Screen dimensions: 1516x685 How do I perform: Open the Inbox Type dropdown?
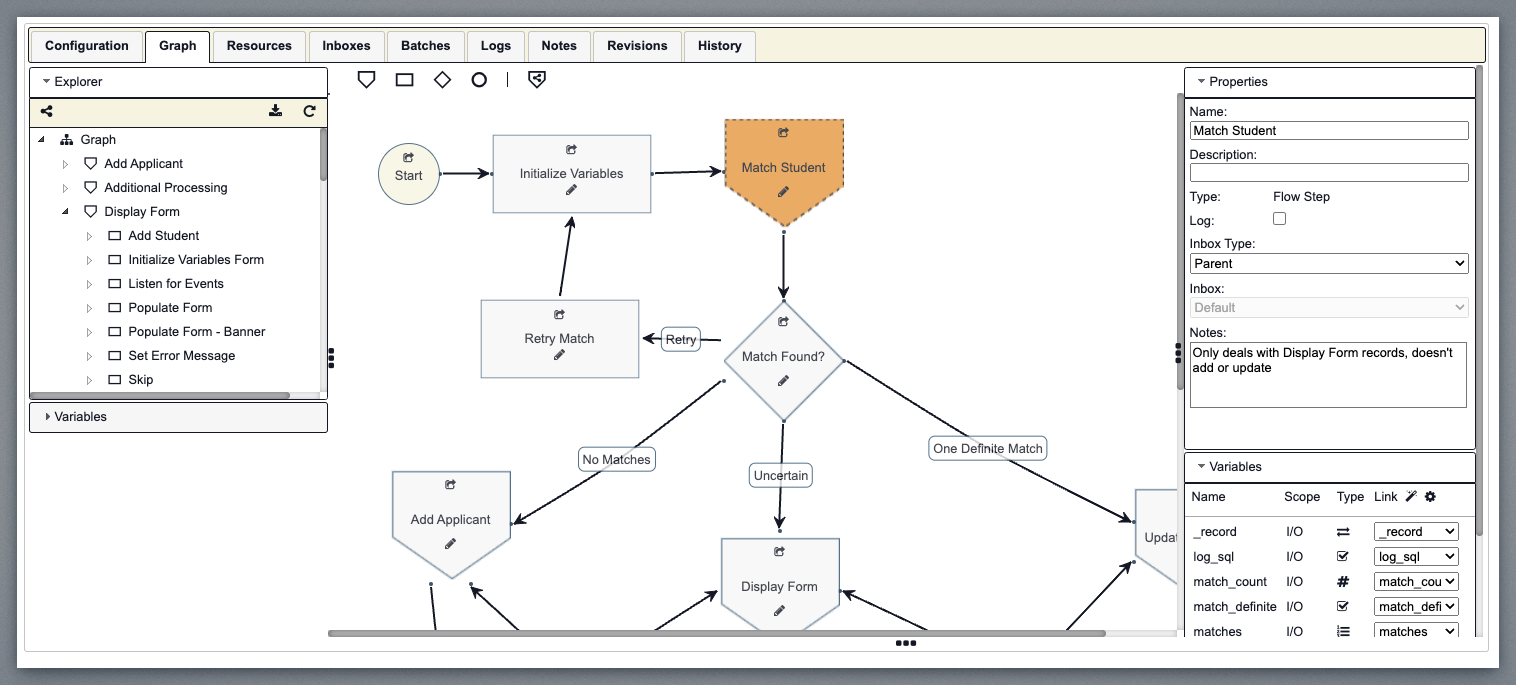coord(1328,264)
